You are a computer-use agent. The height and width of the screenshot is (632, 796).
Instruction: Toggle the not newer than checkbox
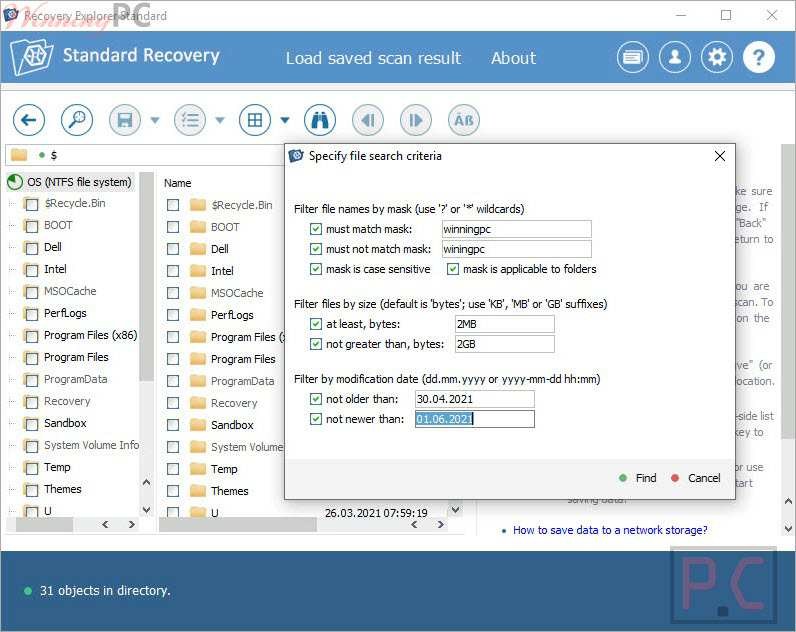coord(316,419)
